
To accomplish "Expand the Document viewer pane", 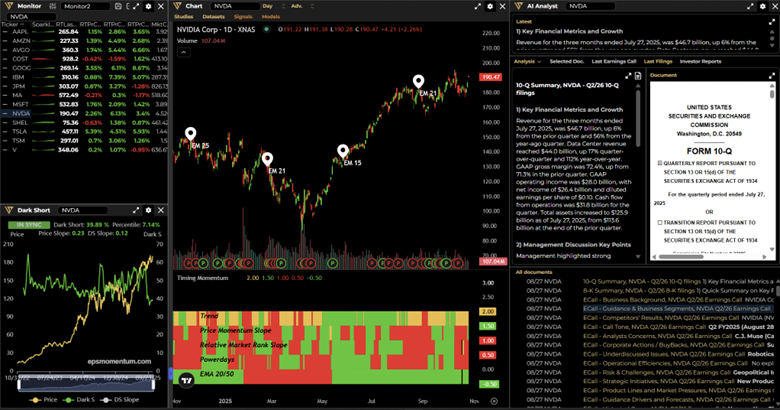I will (772, 76).
